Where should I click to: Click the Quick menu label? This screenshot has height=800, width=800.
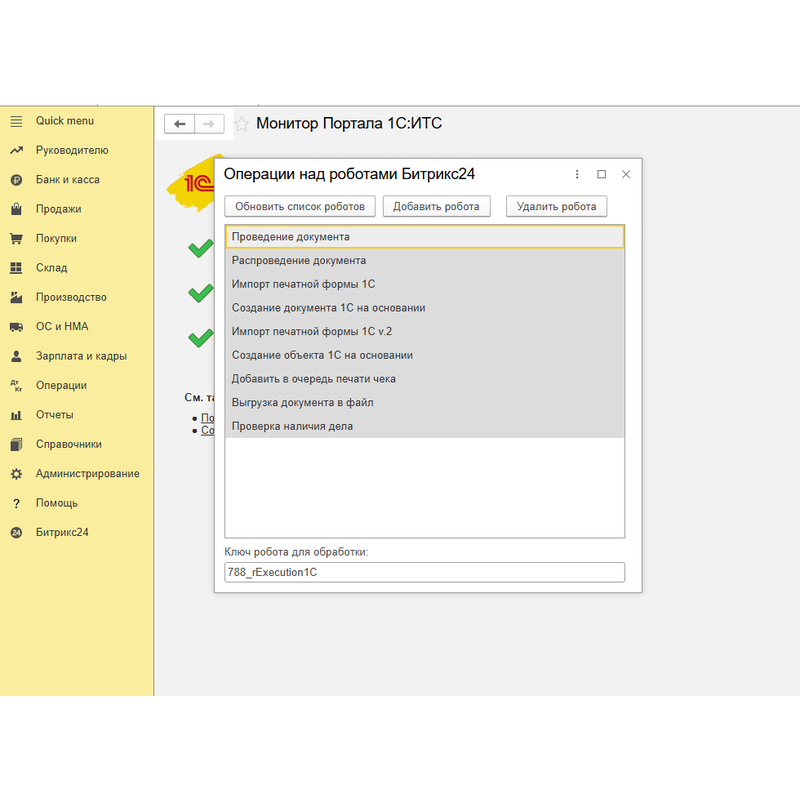coord(65,121)
